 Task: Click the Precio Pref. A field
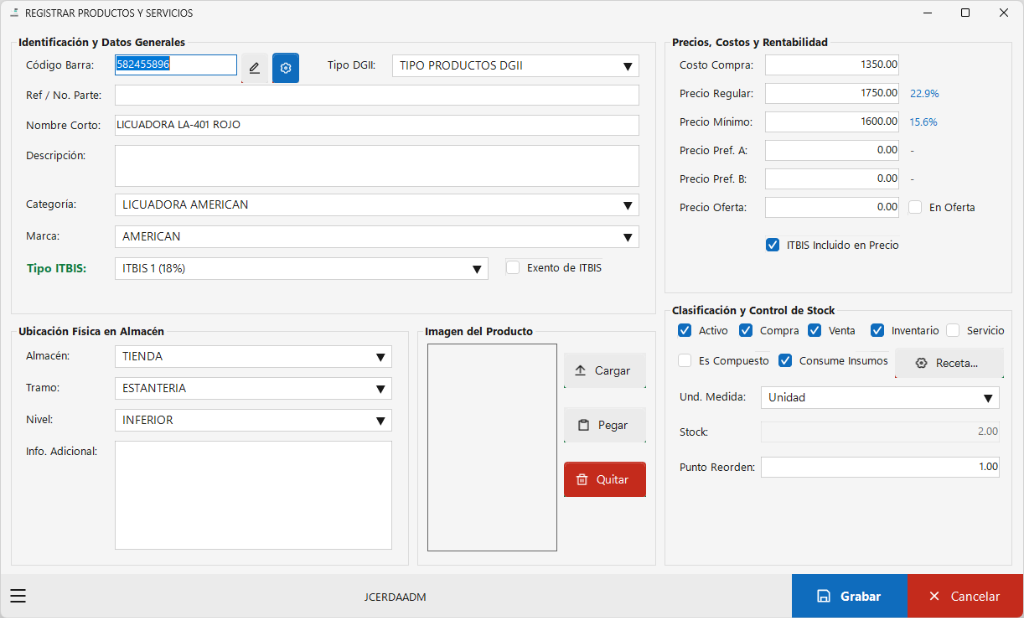832,150
